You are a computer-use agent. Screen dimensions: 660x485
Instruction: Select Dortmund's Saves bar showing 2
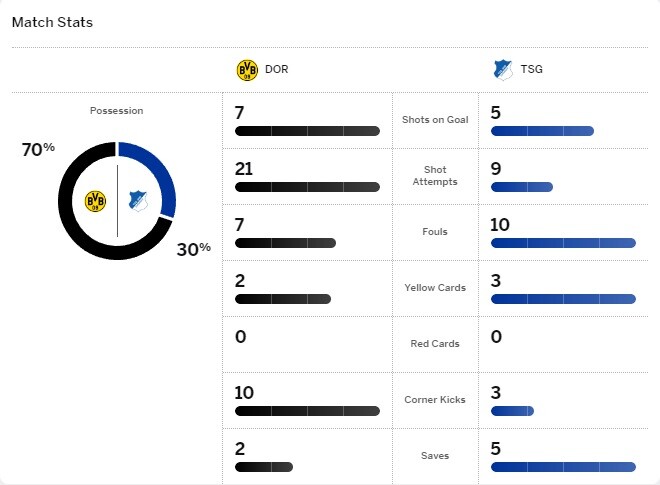(264, 467)
